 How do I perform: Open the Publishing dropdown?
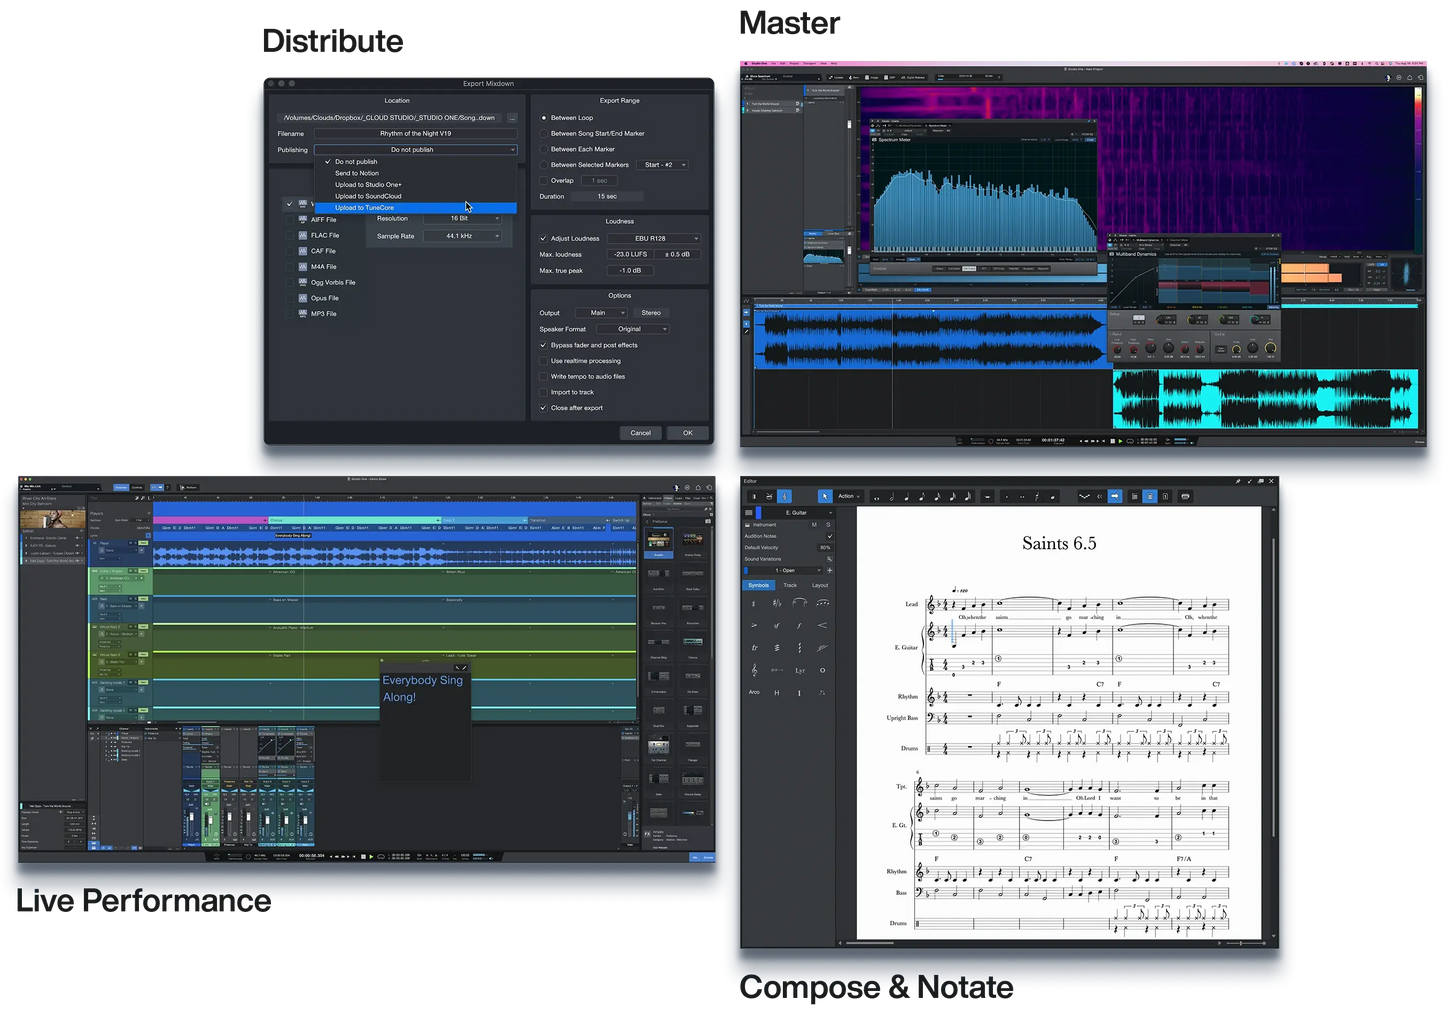416,150
